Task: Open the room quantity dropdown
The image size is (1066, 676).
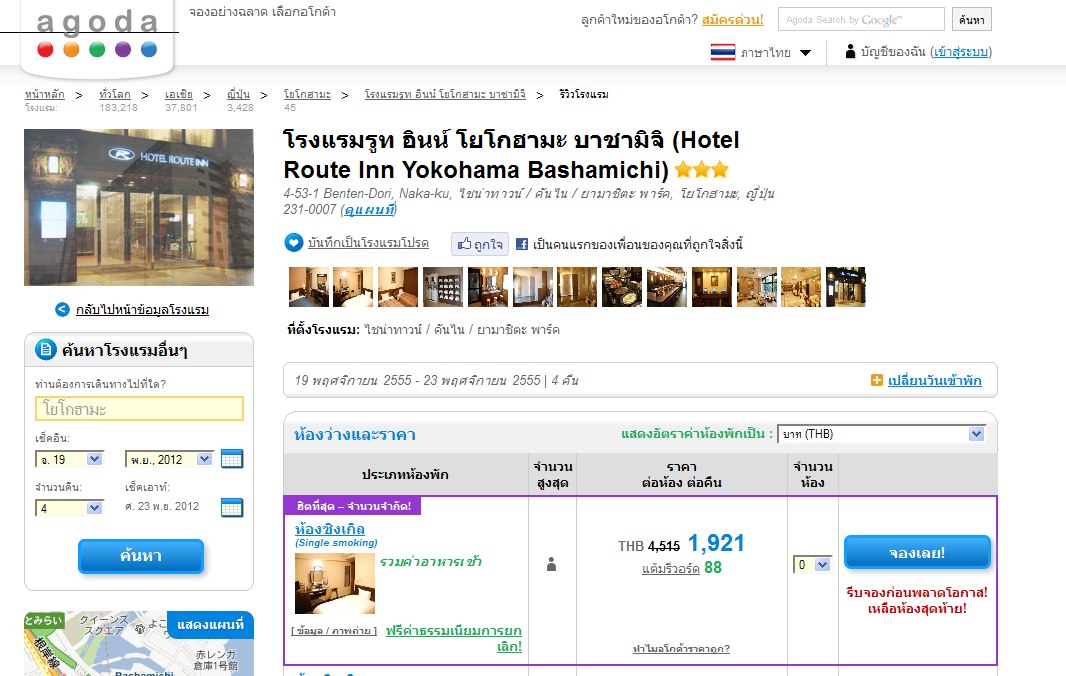Action: (x=812, y=564)
